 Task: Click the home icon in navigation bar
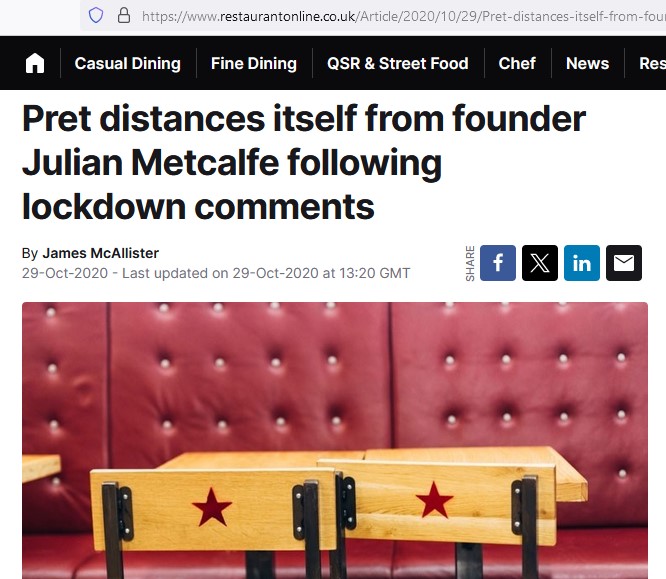click(35, 63)
